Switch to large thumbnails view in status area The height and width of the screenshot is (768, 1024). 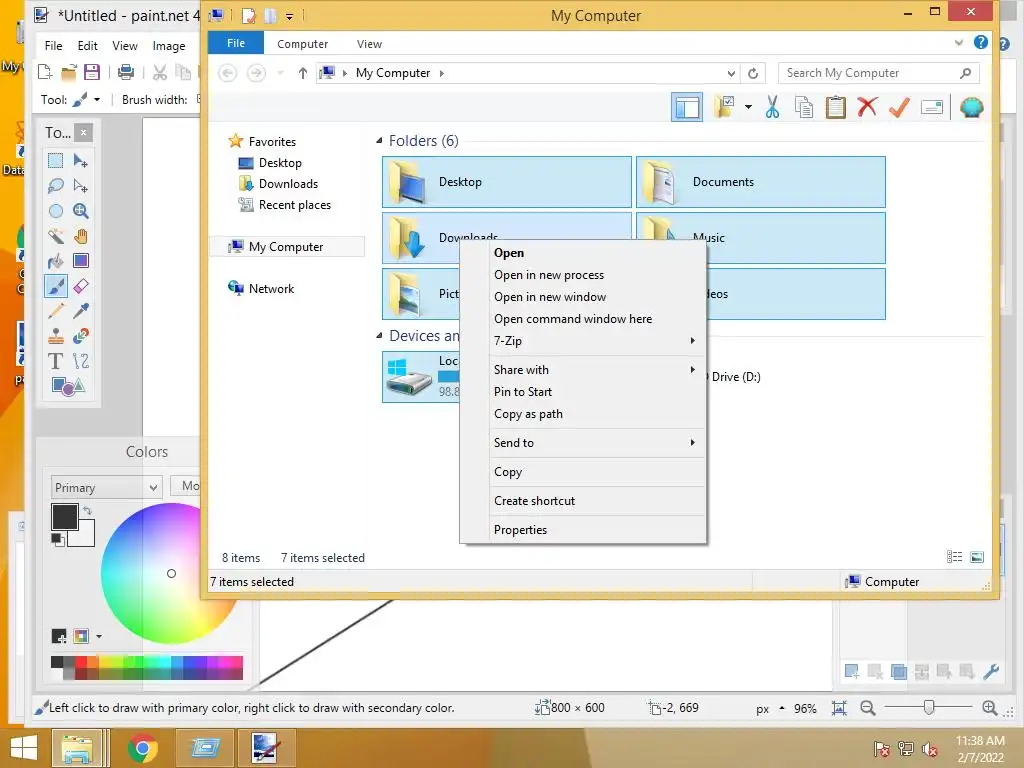(977, 557)
